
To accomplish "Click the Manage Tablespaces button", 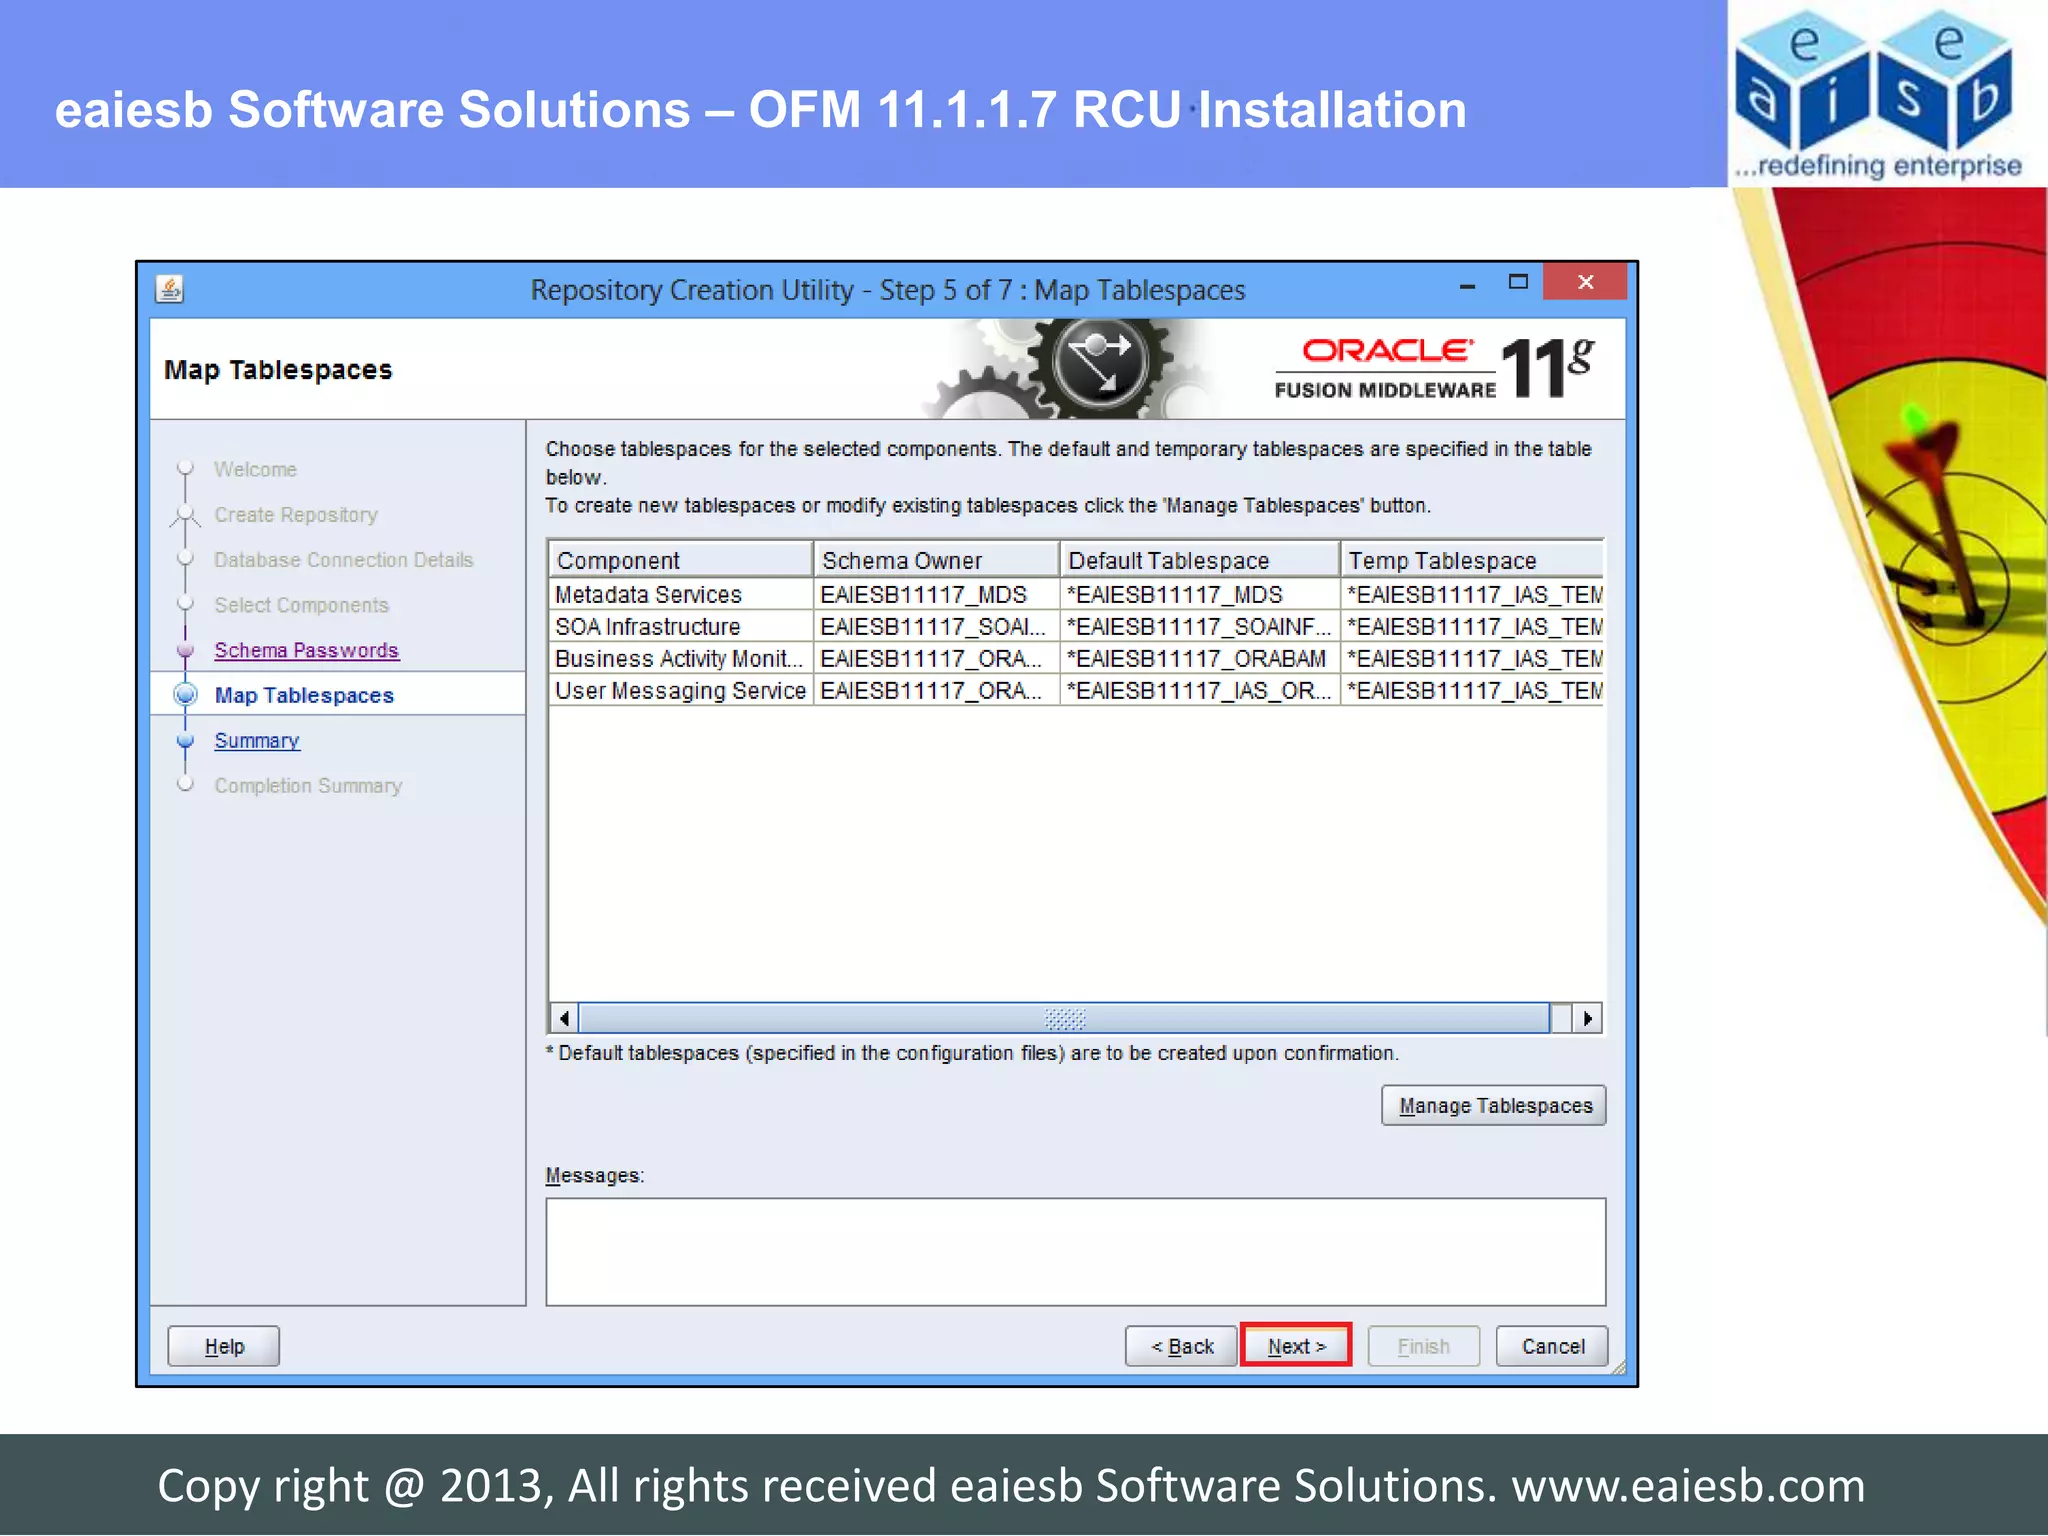I will click(x=1494, y=1106).
